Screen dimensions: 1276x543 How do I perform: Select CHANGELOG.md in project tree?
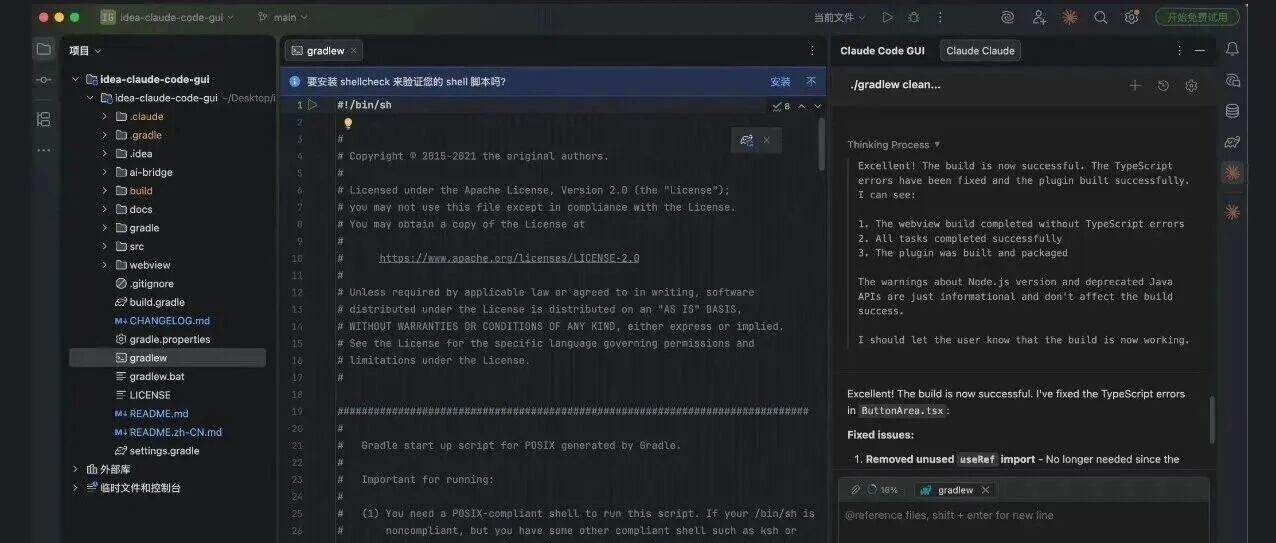pyautogui.click(x=169, y=321)
